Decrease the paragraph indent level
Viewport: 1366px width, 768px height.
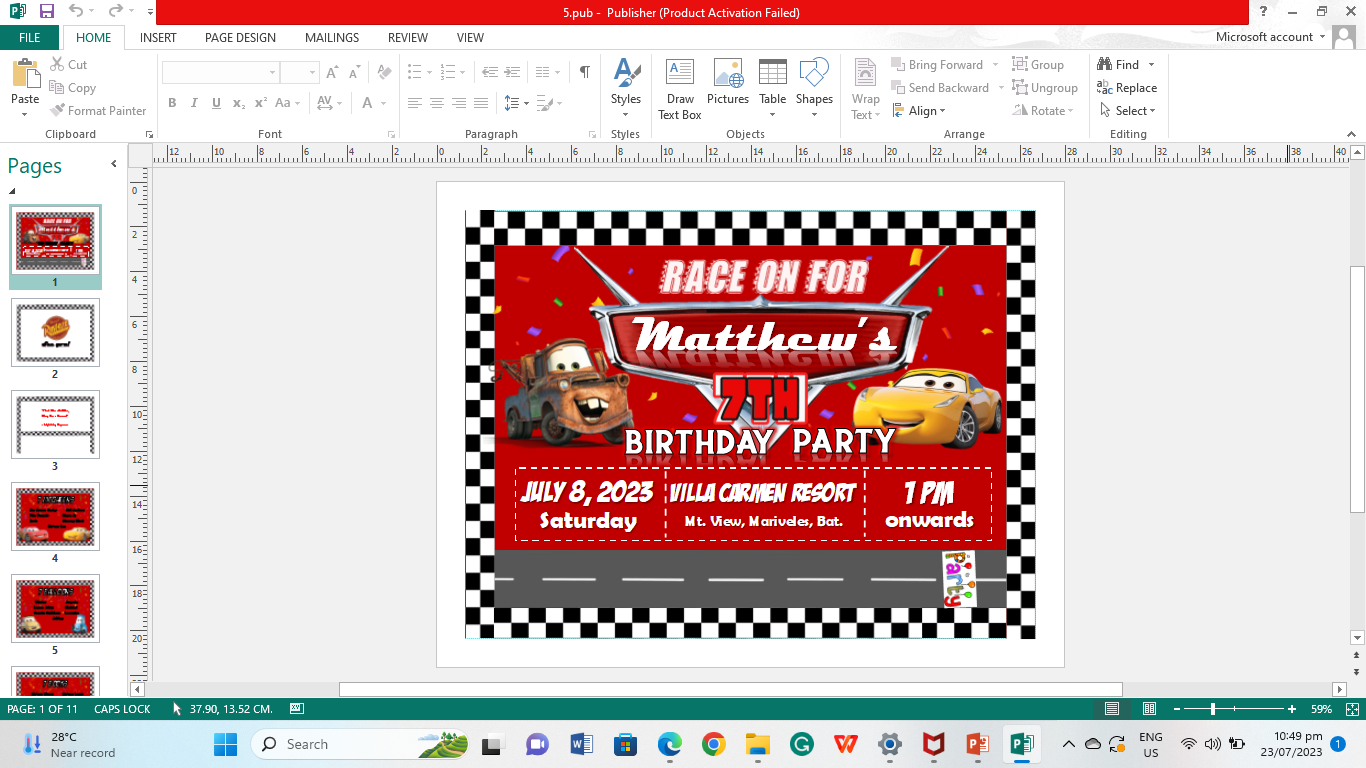(490, 73)
